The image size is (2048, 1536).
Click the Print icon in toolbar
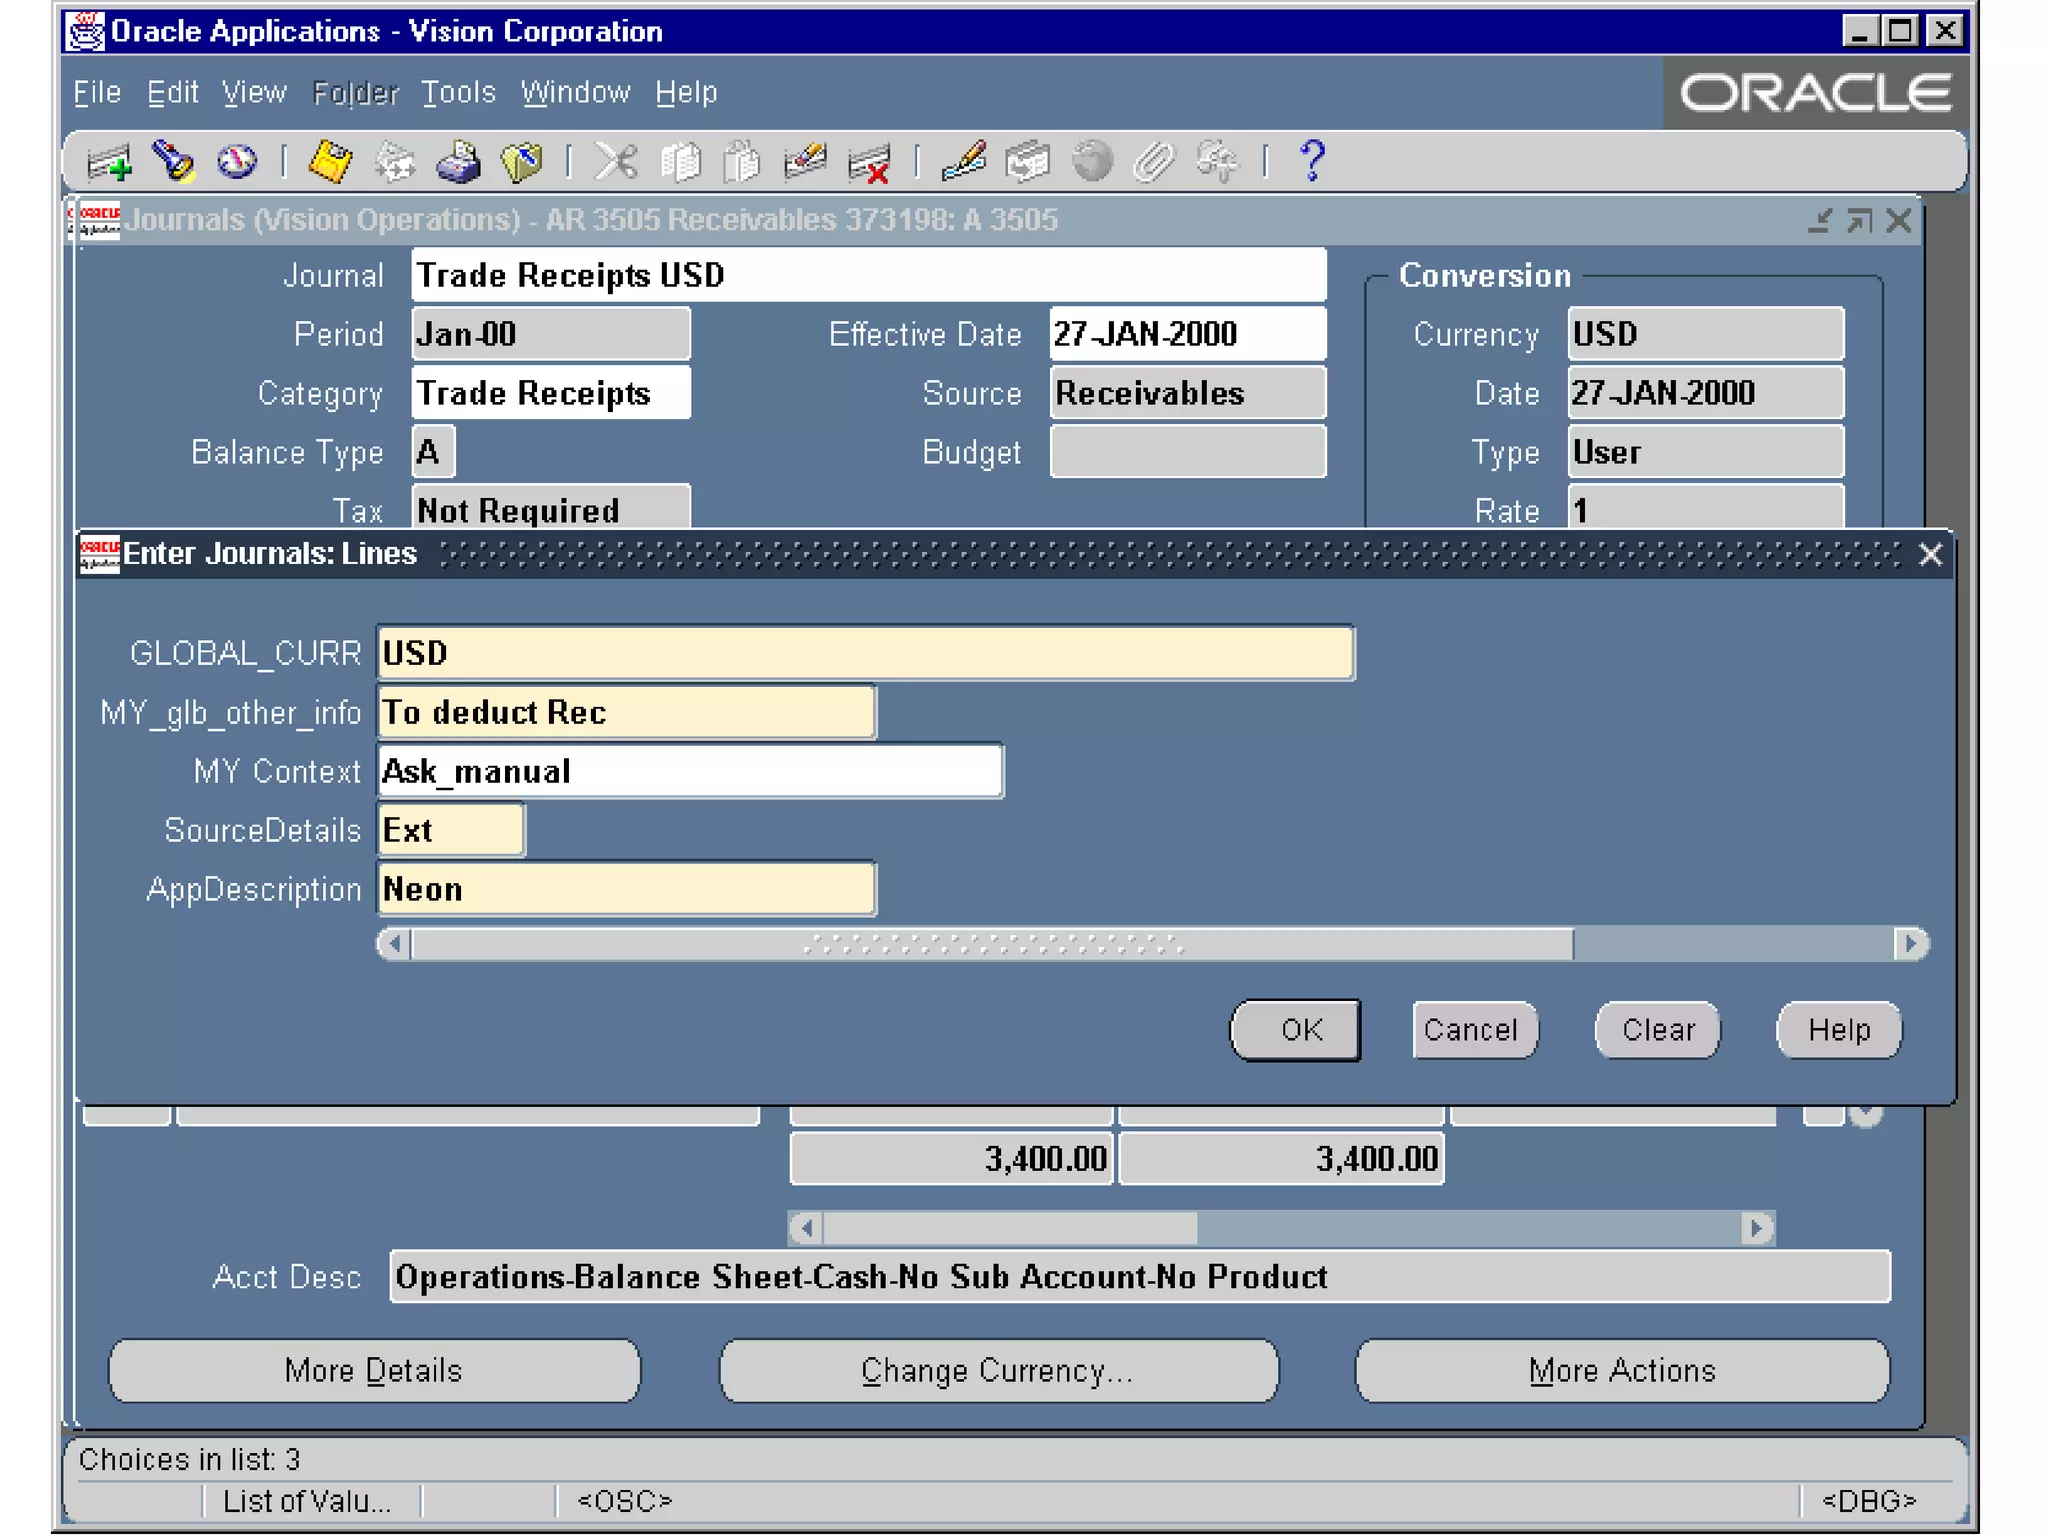coord(458,162)
